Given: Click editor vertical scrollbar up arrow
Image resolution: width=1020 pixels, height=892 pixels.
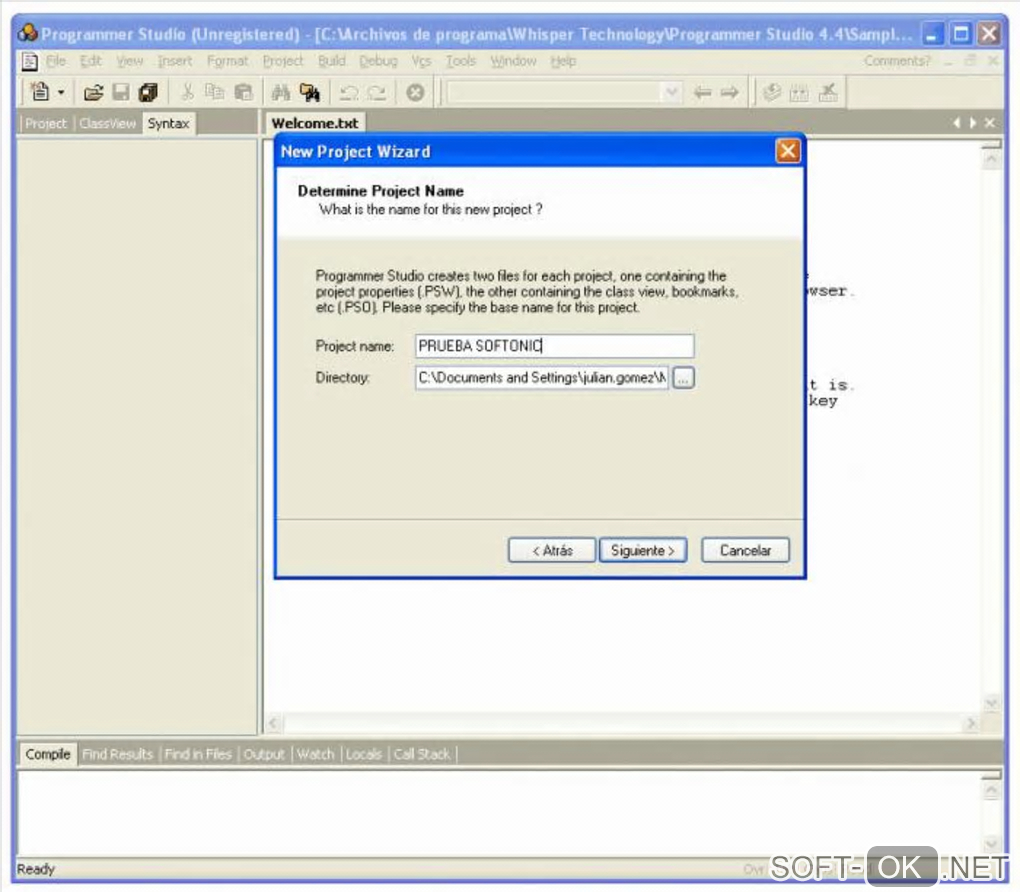Looking at the screenshot, I should 991,158.
